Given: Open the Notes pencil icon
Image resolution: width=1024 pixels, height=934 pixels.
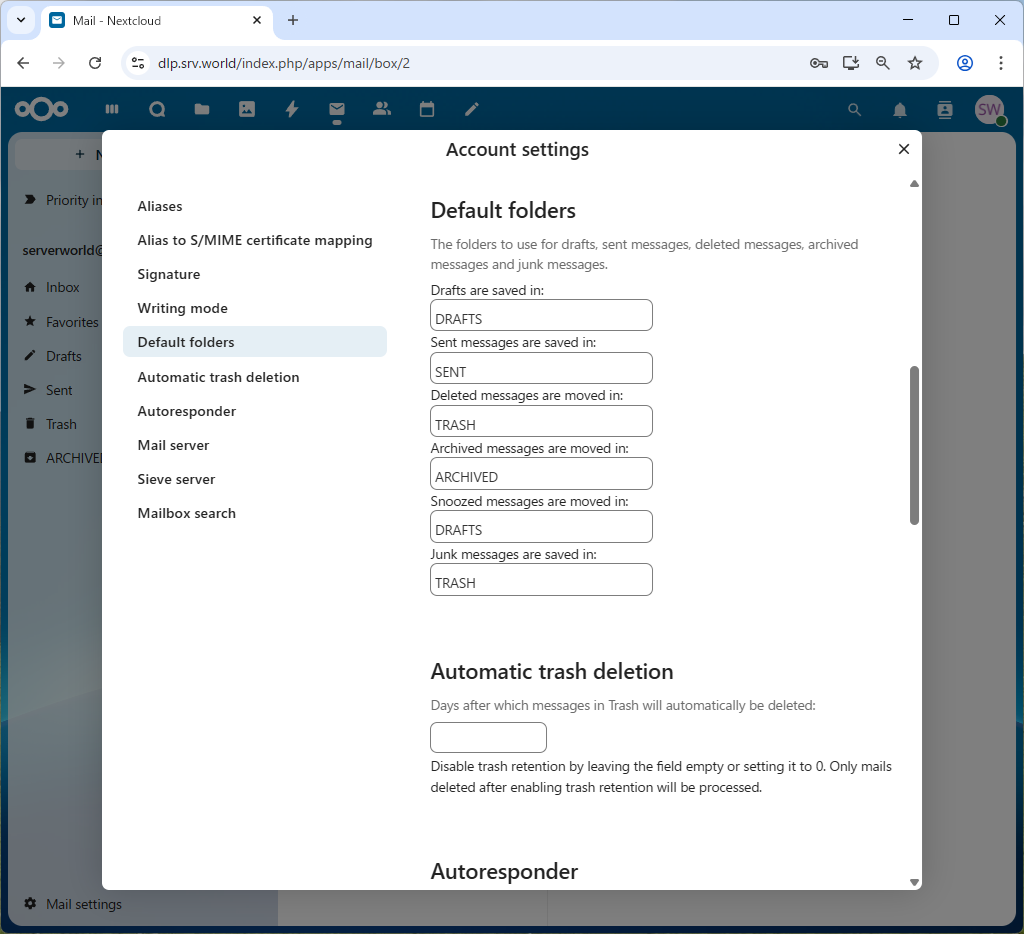Looking at the screenshot, I should click(x=471, y=109).
